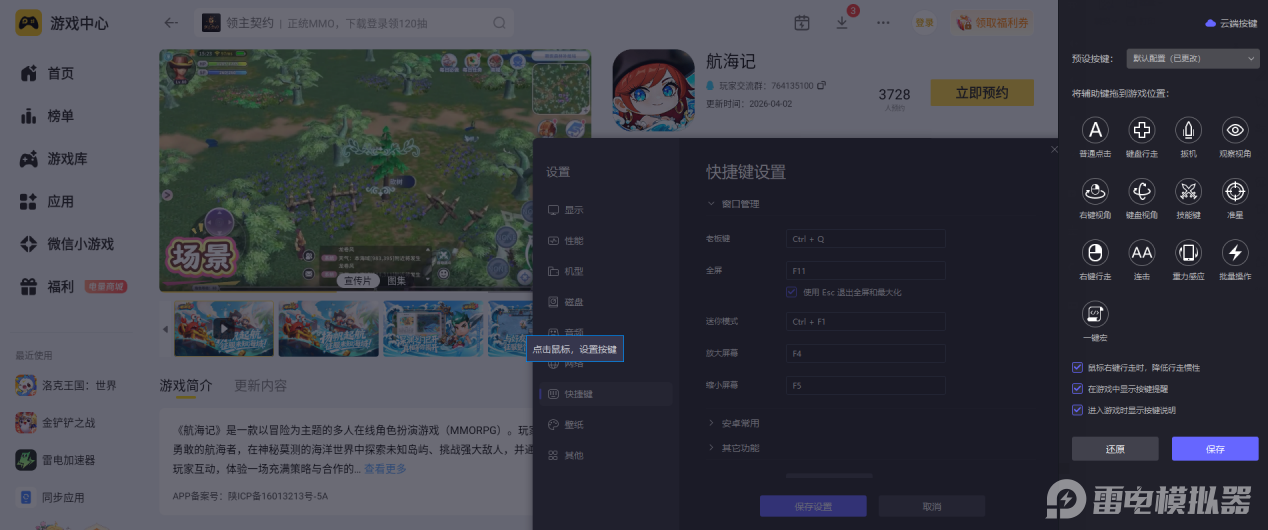
Task: Click the search magnifier in the search box
Action: 499,22
